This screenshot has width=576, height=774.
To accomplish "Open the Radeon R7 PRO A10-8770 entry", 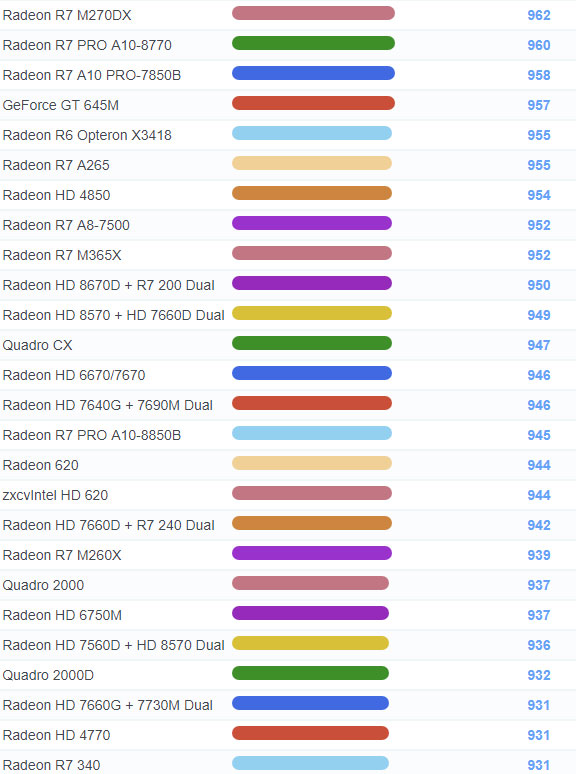I will (87, 45).
